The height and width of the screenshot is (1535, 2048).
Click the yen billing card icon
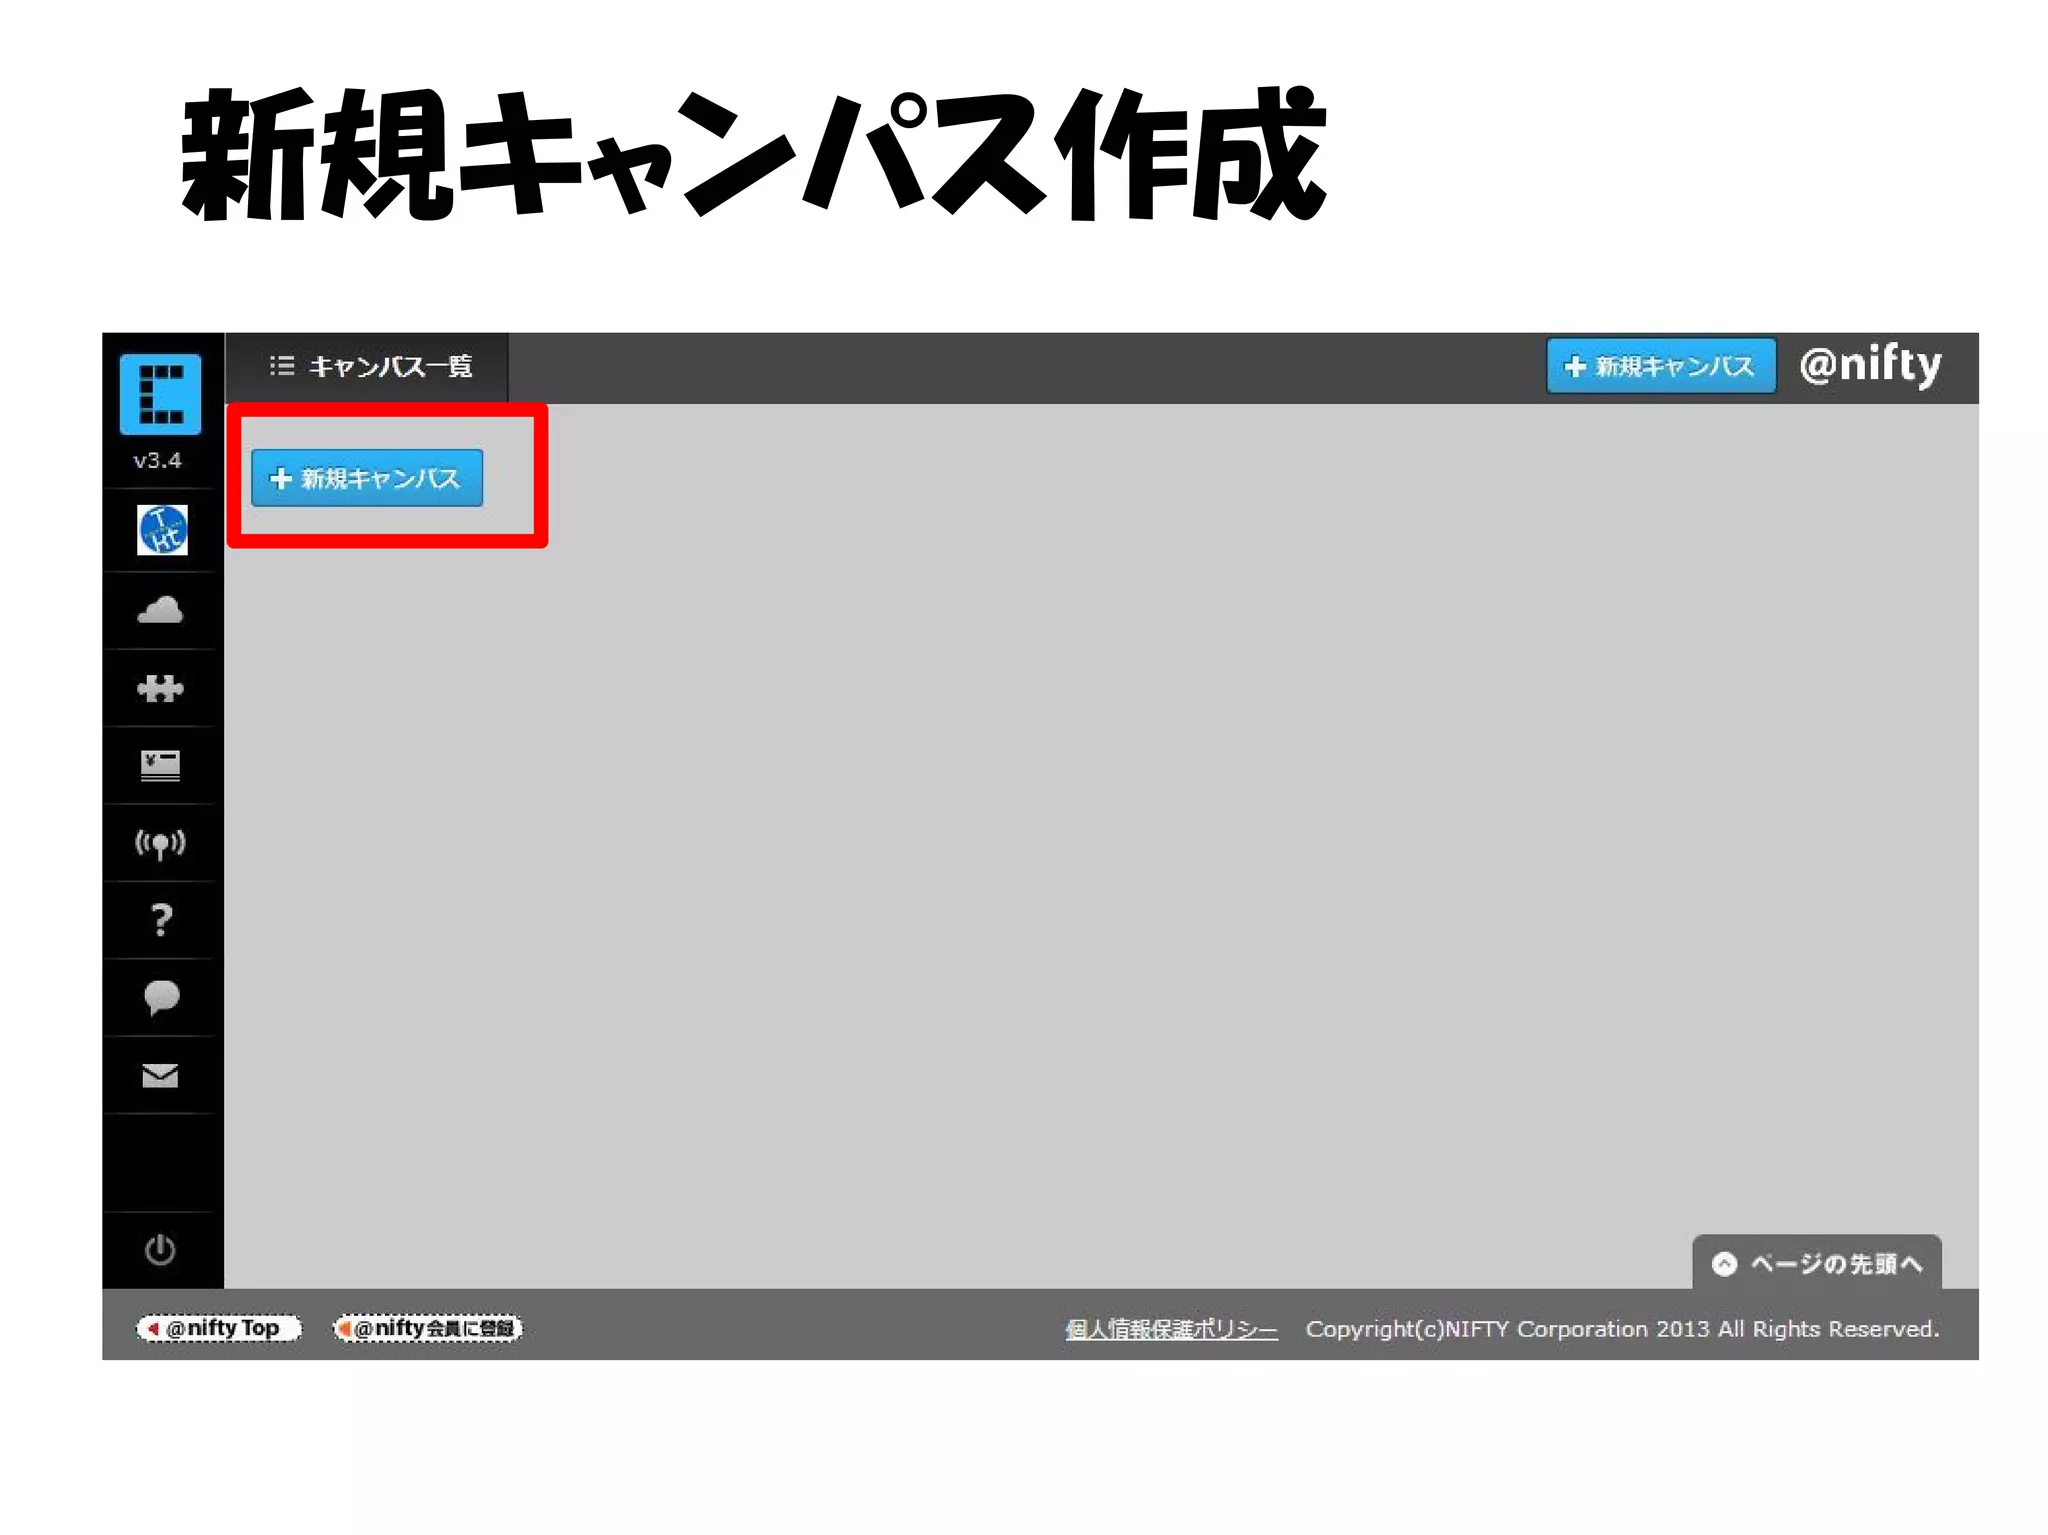click(x=160, y=765)
